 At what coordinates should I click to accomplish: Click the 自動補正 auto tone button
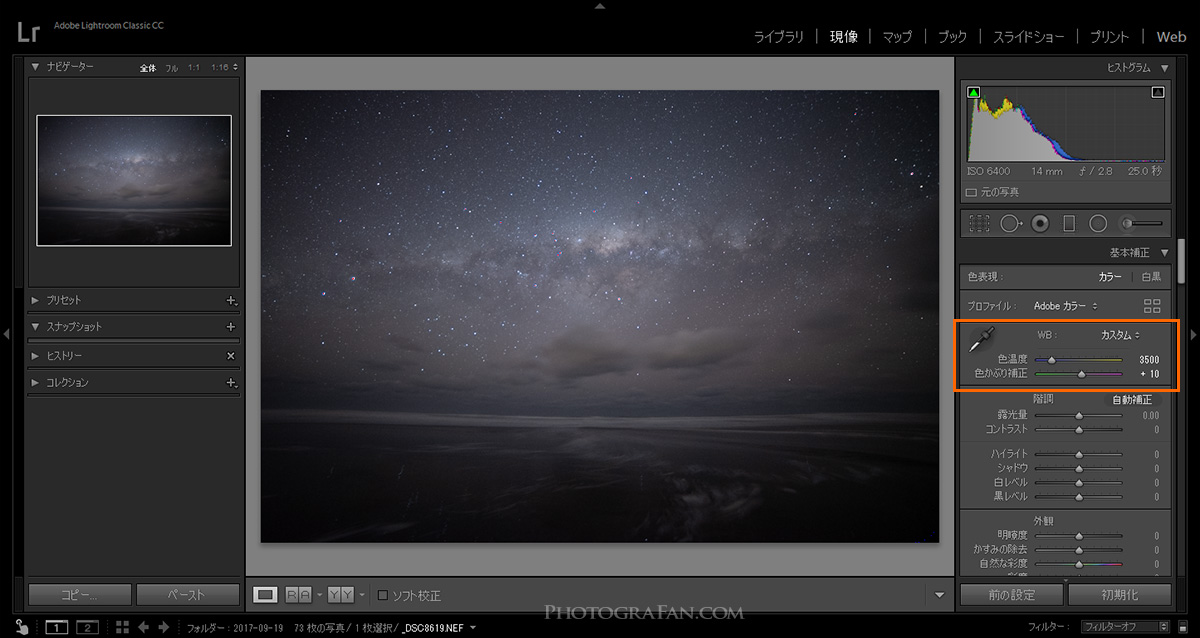click(x=1131, y=399)
